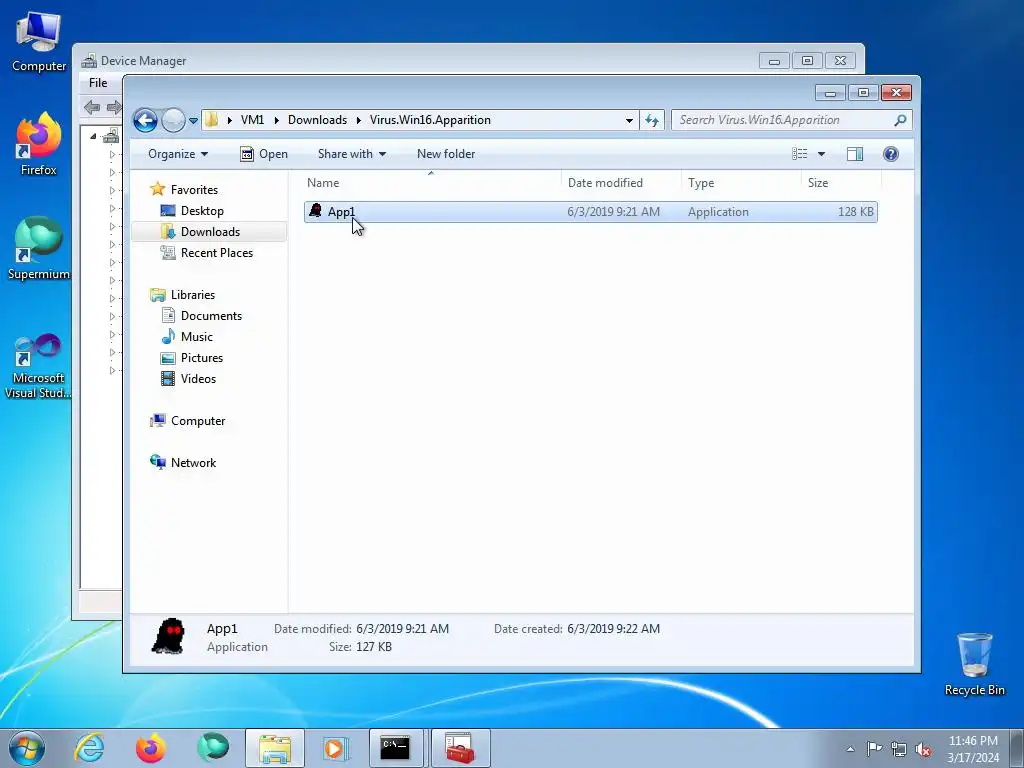Click the 128 KB size cell
This screenshot has height=768, width=1024.
click(856, 212)
